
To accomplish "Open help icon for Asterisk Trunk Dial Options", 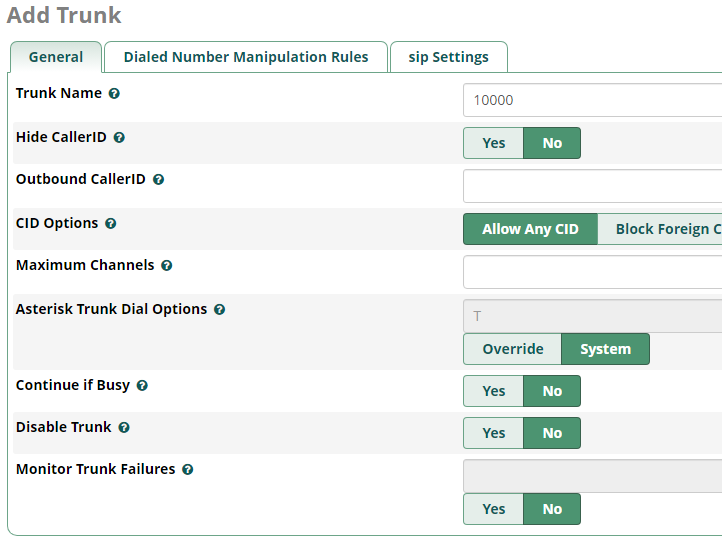I will [220, 310].
